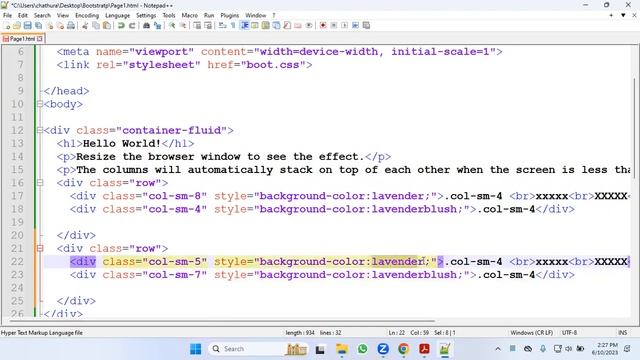
Task: Click the UTF-8 encoding in status bar
Action: point(569,333)
